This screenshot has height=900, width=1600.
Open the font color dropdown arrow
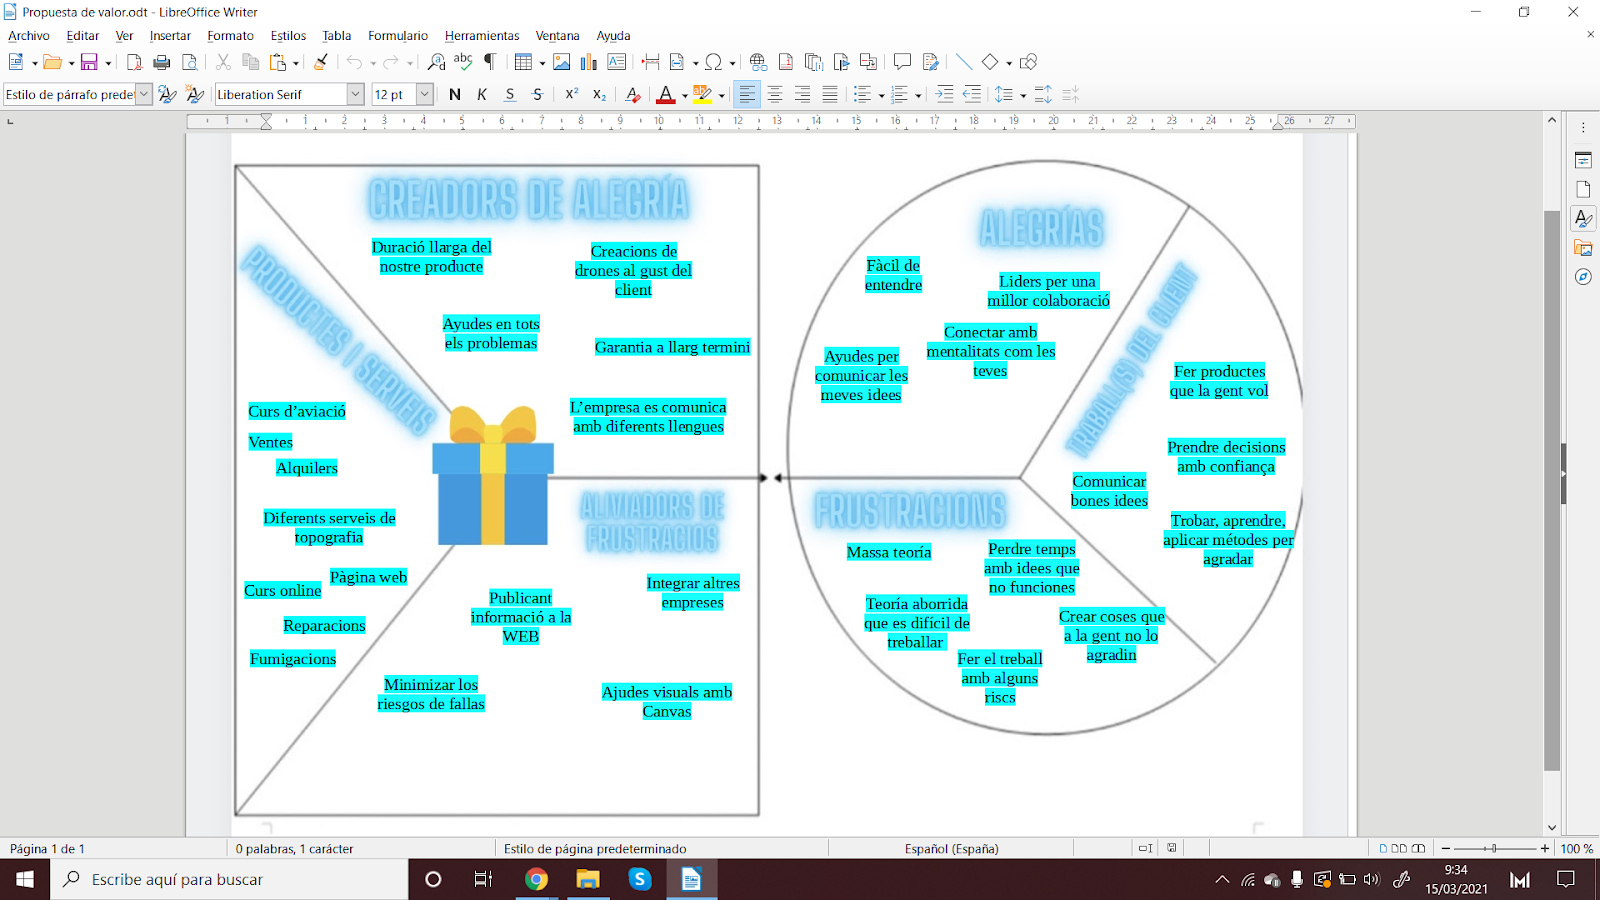[685, 95]
